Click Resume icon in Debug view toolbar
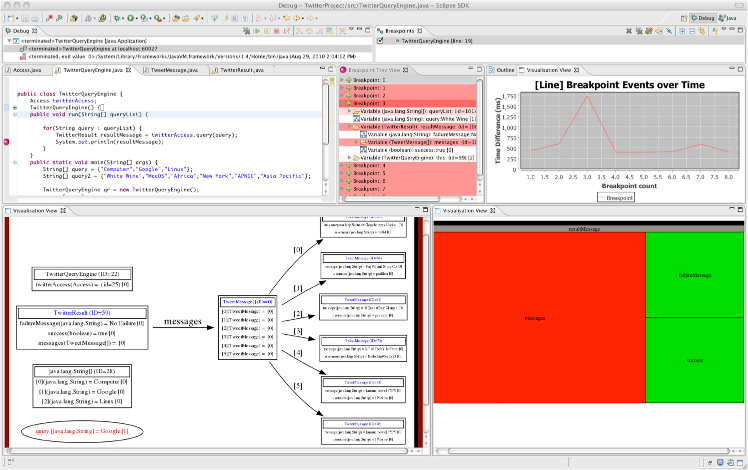Image resolution: width=748 pixels, height=470 pixels. 257,31
